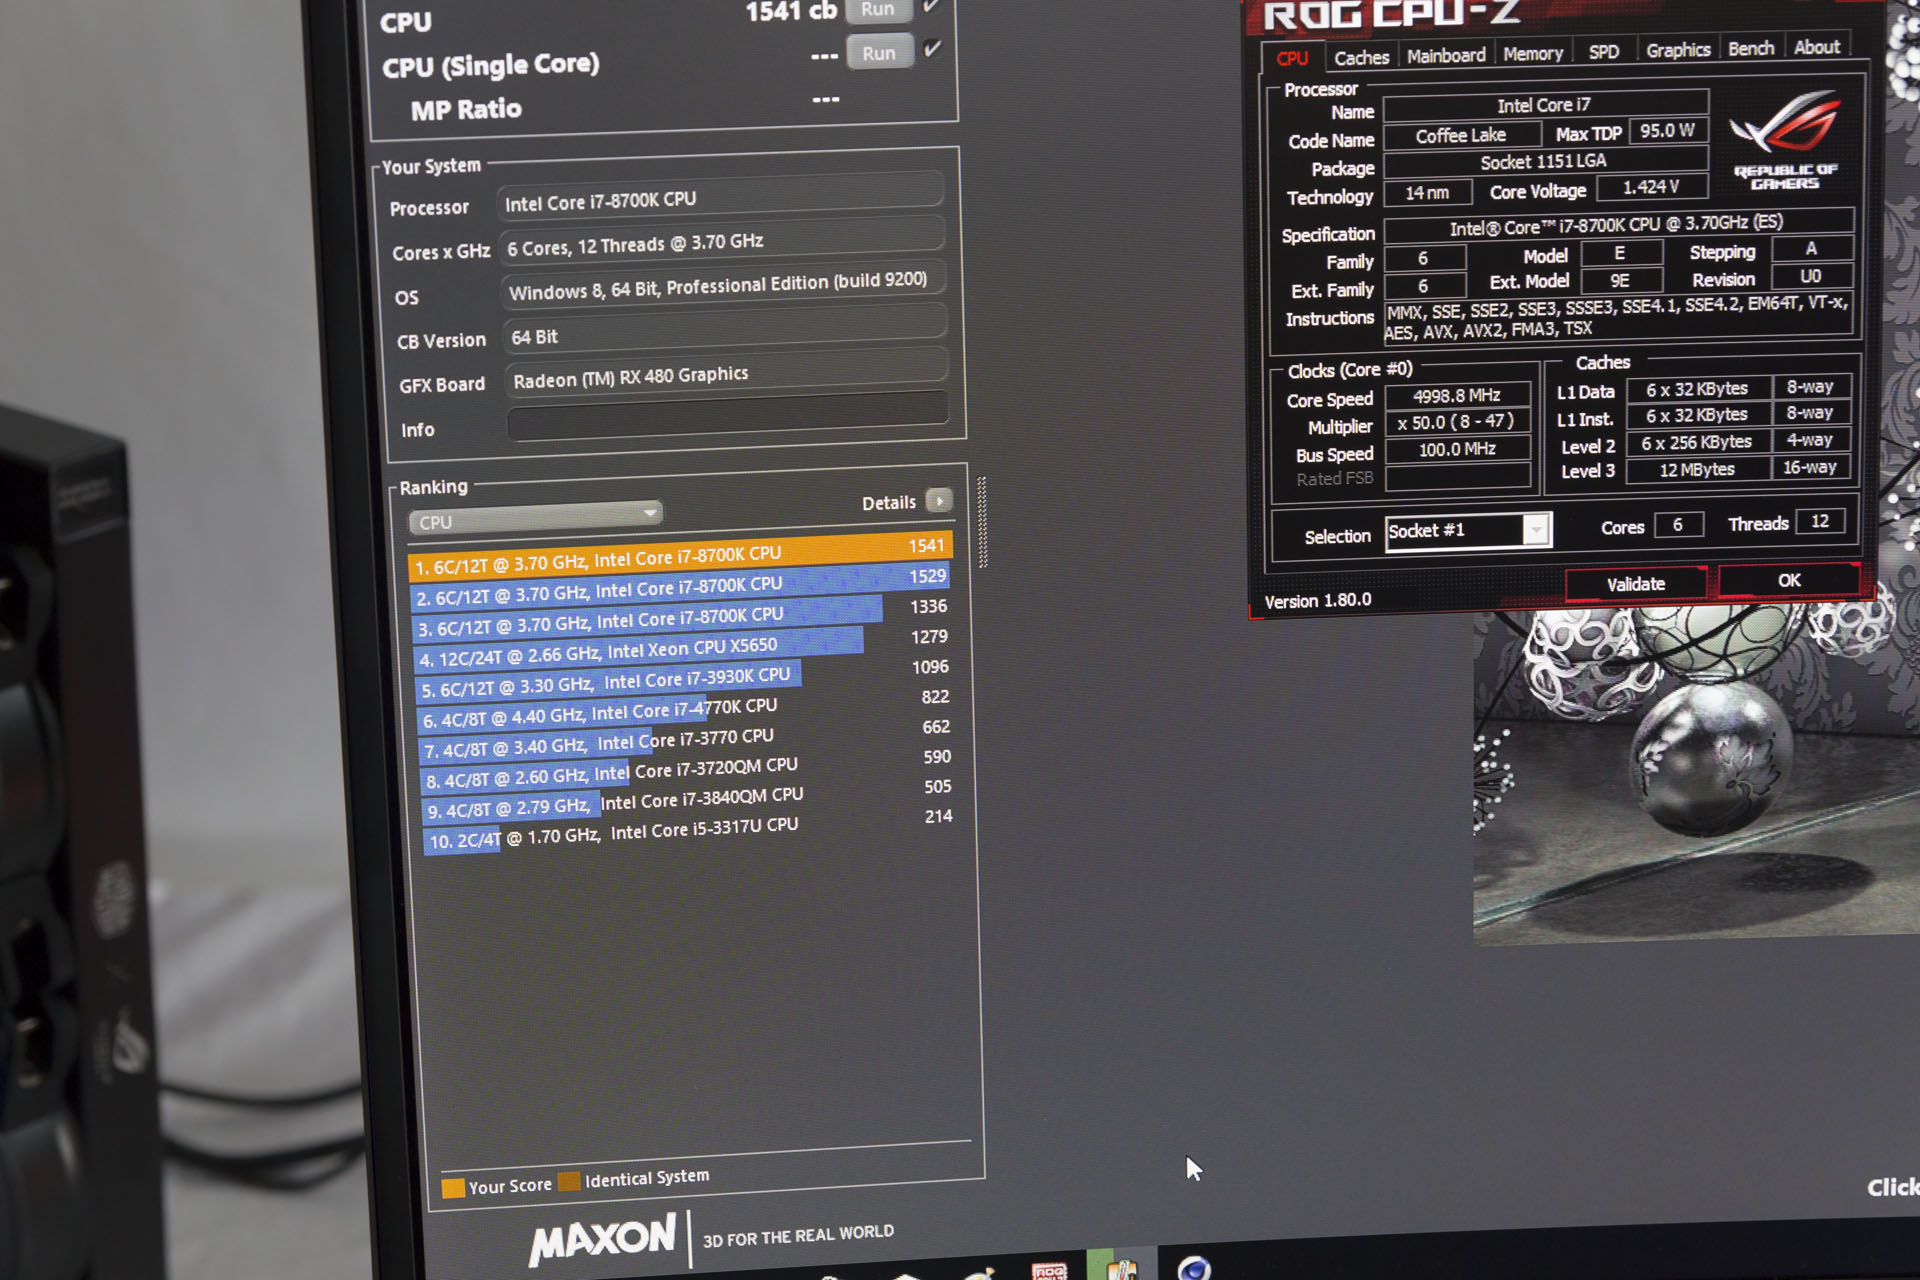Image resolution: width=1920 pixels, height=1280 pixels.
Task: Switch to the Bench tab
Action: (x=1750, y=49)
